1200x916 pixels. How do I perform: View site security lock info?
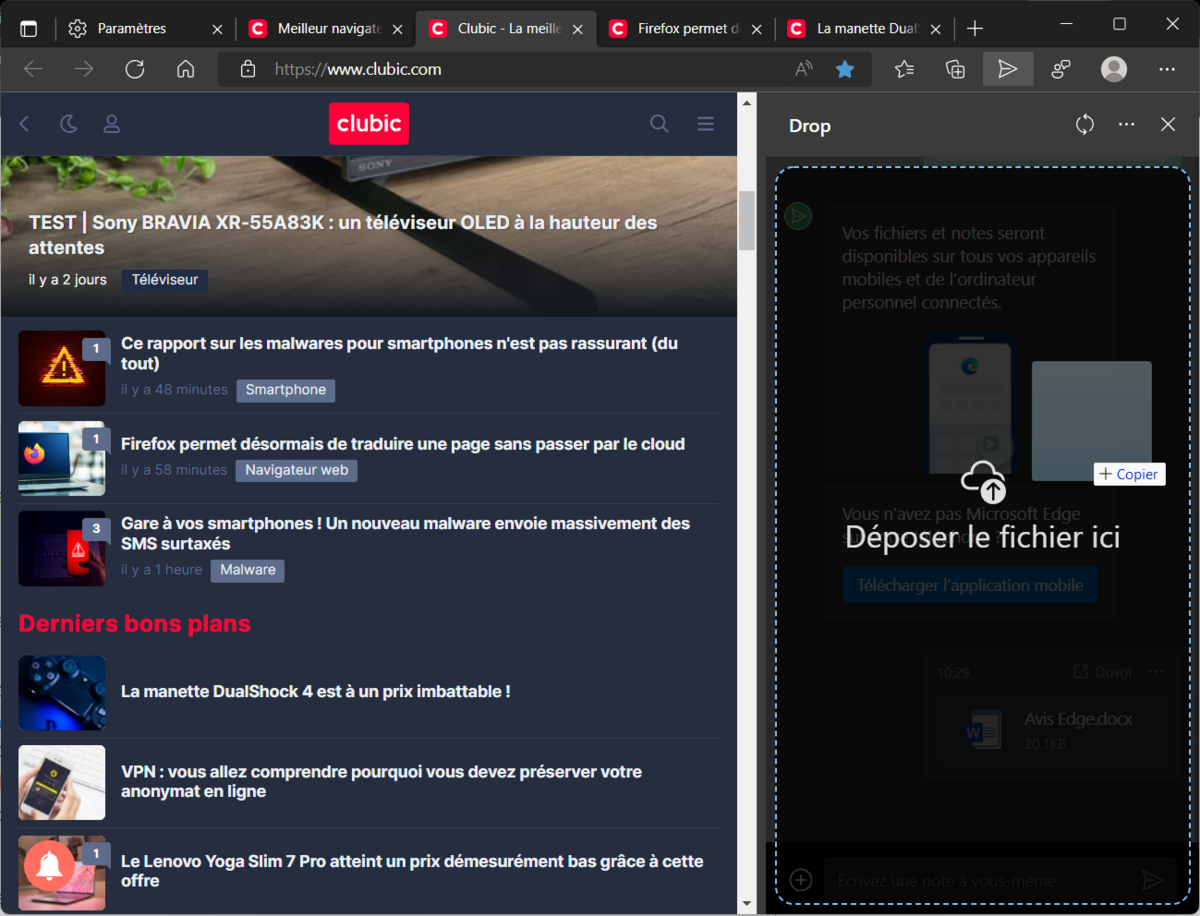click(x=249, y=69)
